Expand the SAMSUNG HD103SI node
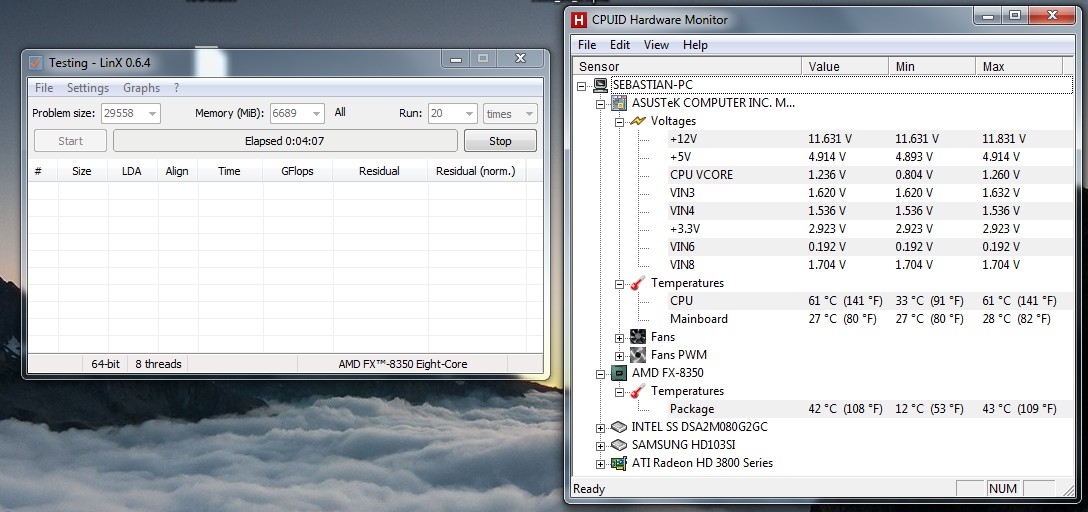 [601, 446]
